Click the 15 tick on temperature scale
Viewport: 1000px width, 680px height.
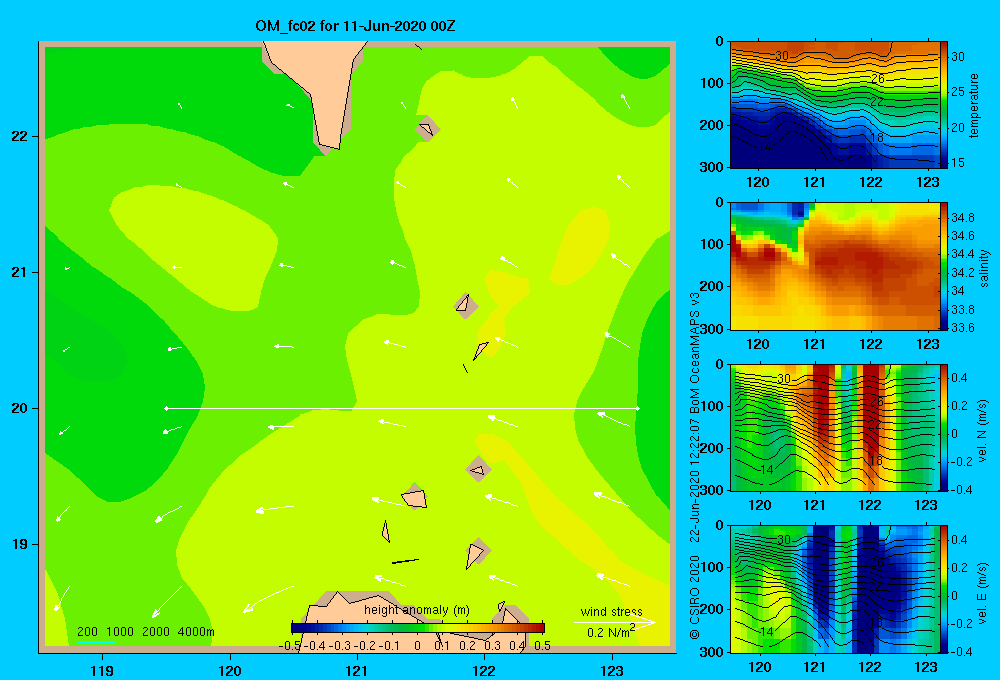(x=958, y=163)
